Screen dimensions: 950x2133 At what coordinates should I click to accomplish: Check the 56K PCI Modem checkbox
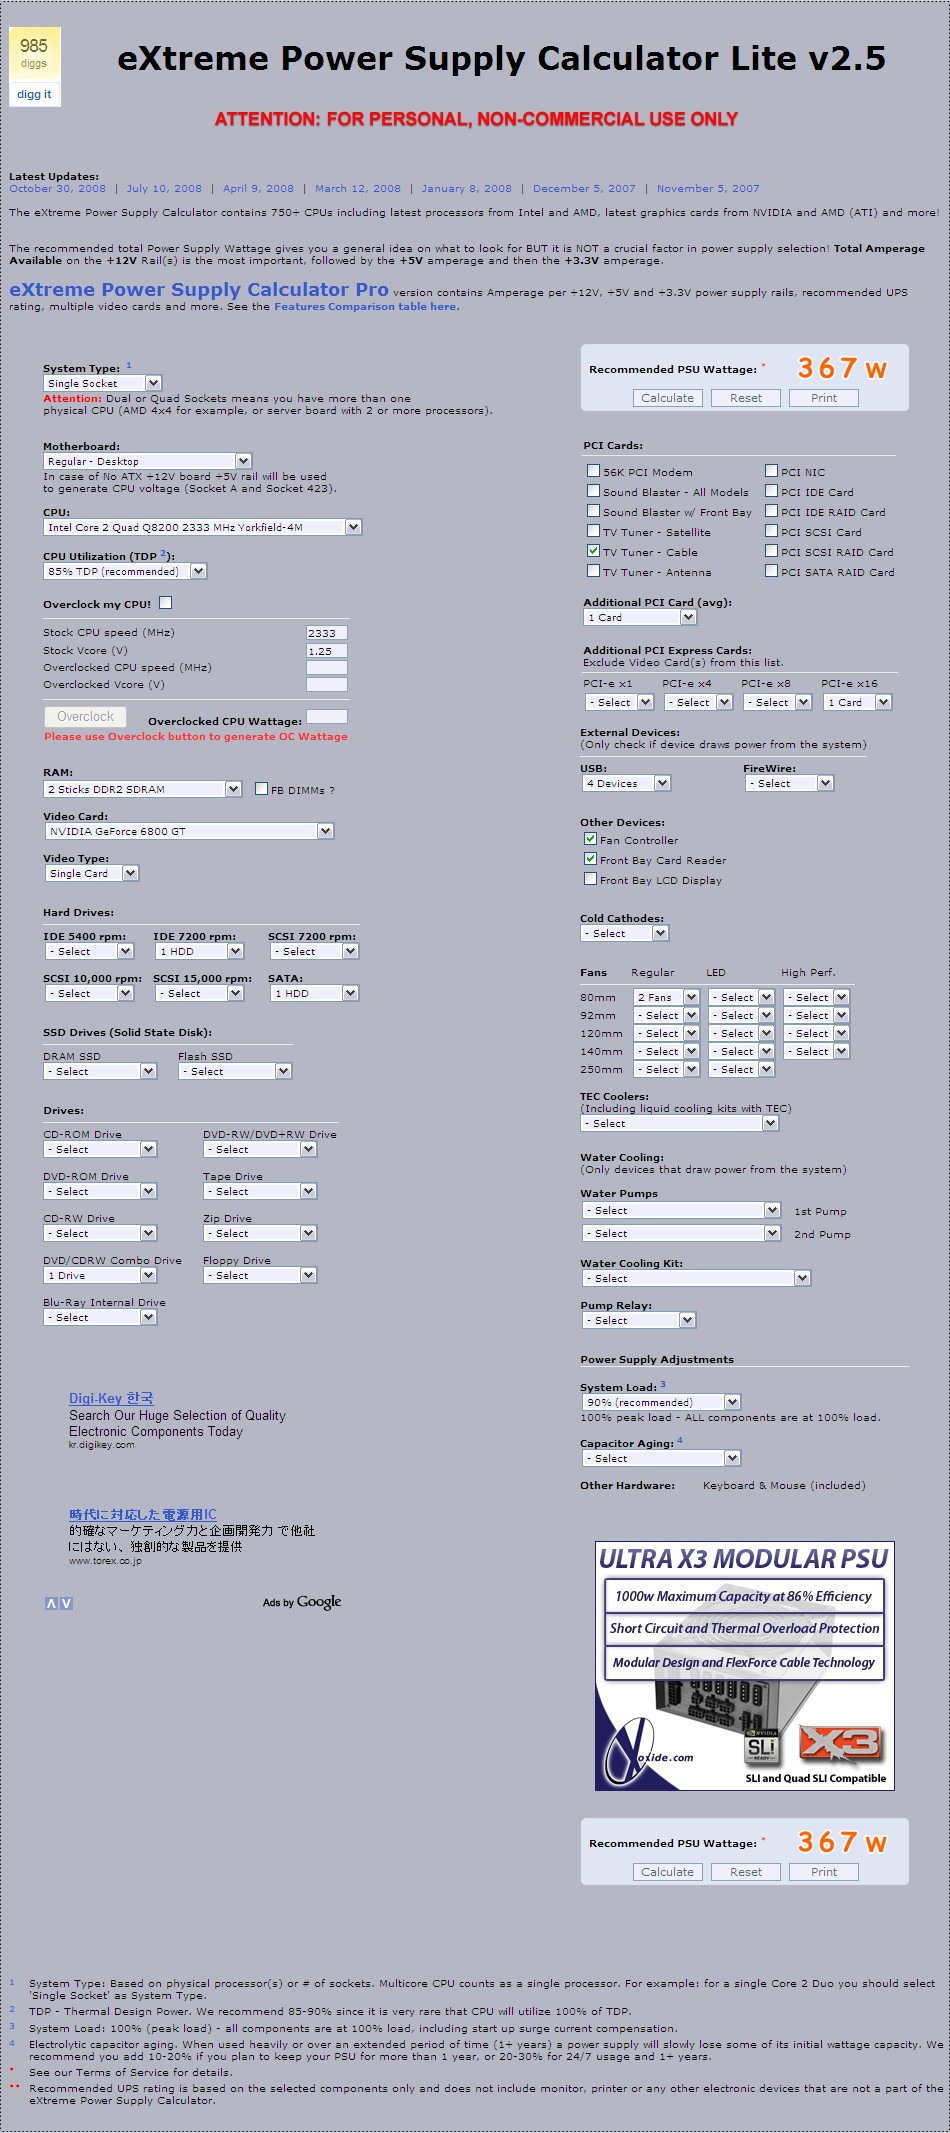593,470
